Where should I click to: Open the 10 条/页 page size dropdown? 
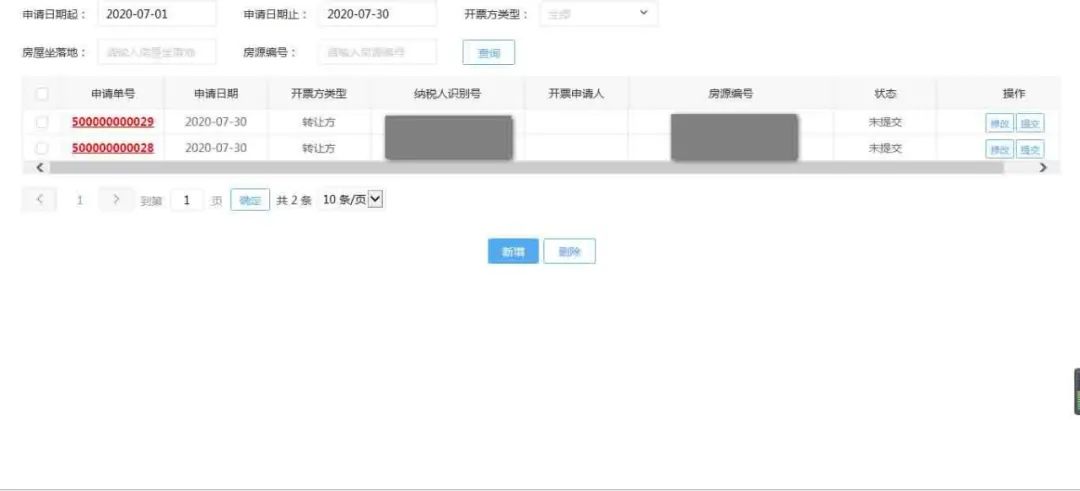352,200
